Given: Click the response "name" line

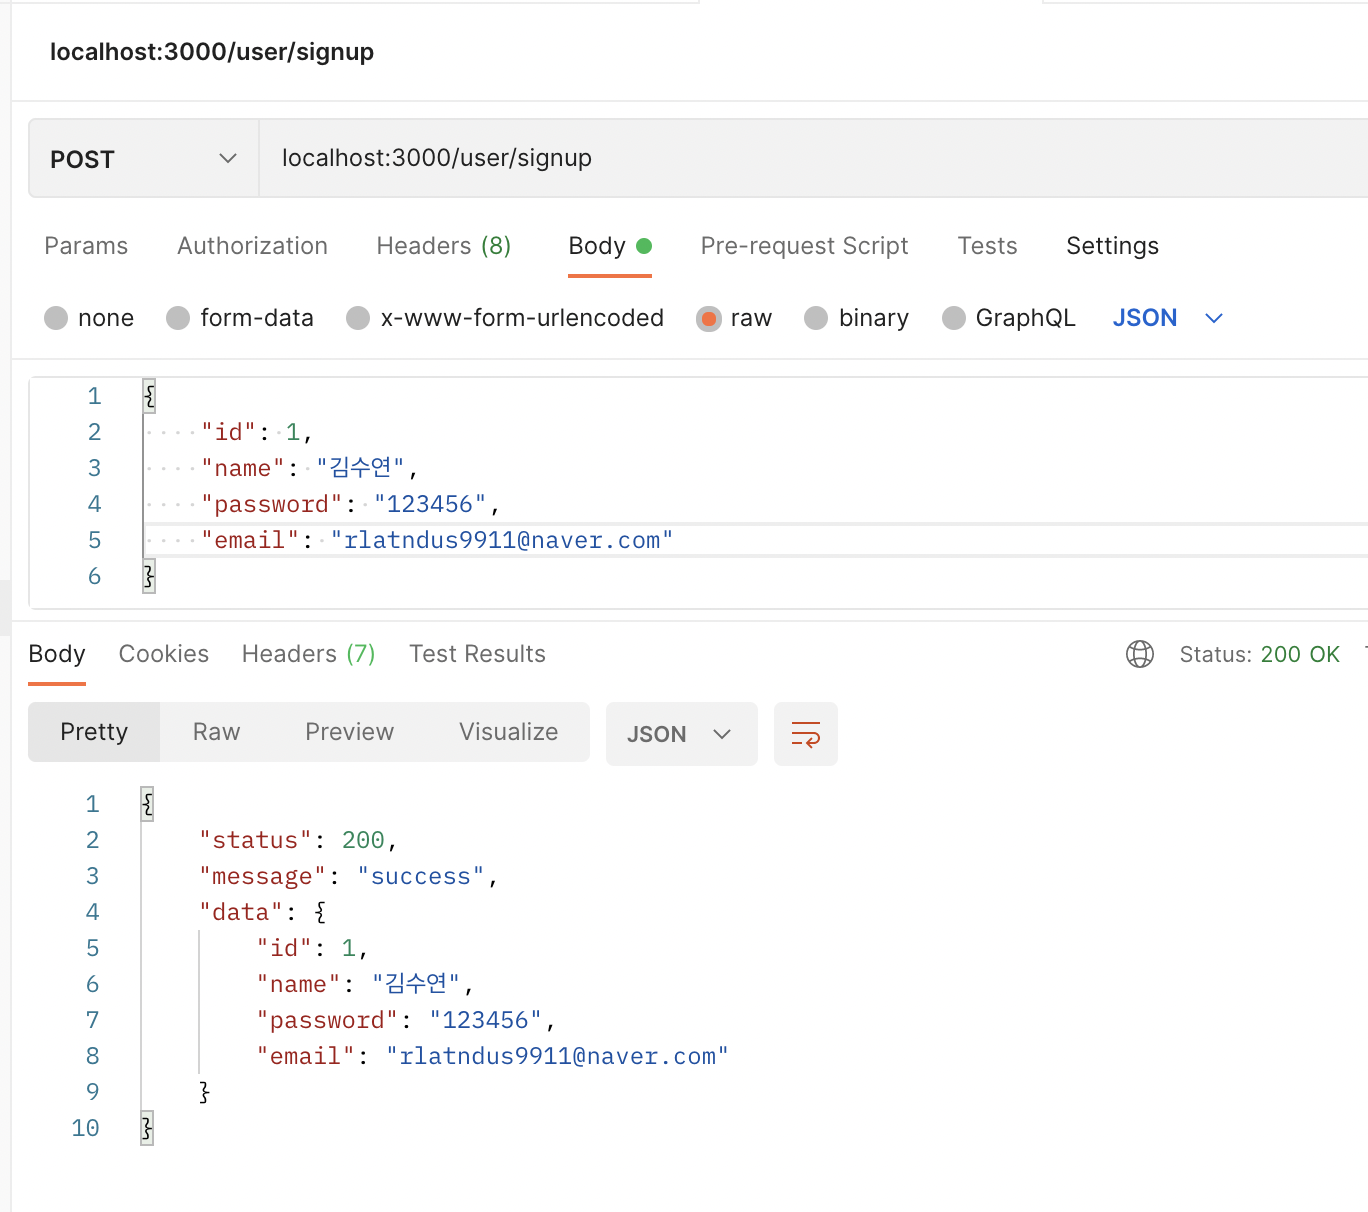Looking at the screenshot, I should [x=364, y=984].
